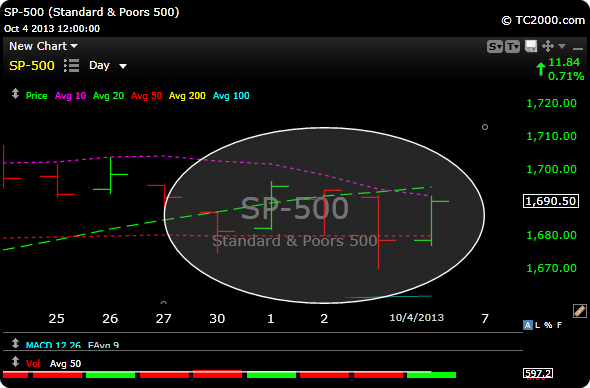
Task: Toggle percent scale % button
Action: (548, 325)
